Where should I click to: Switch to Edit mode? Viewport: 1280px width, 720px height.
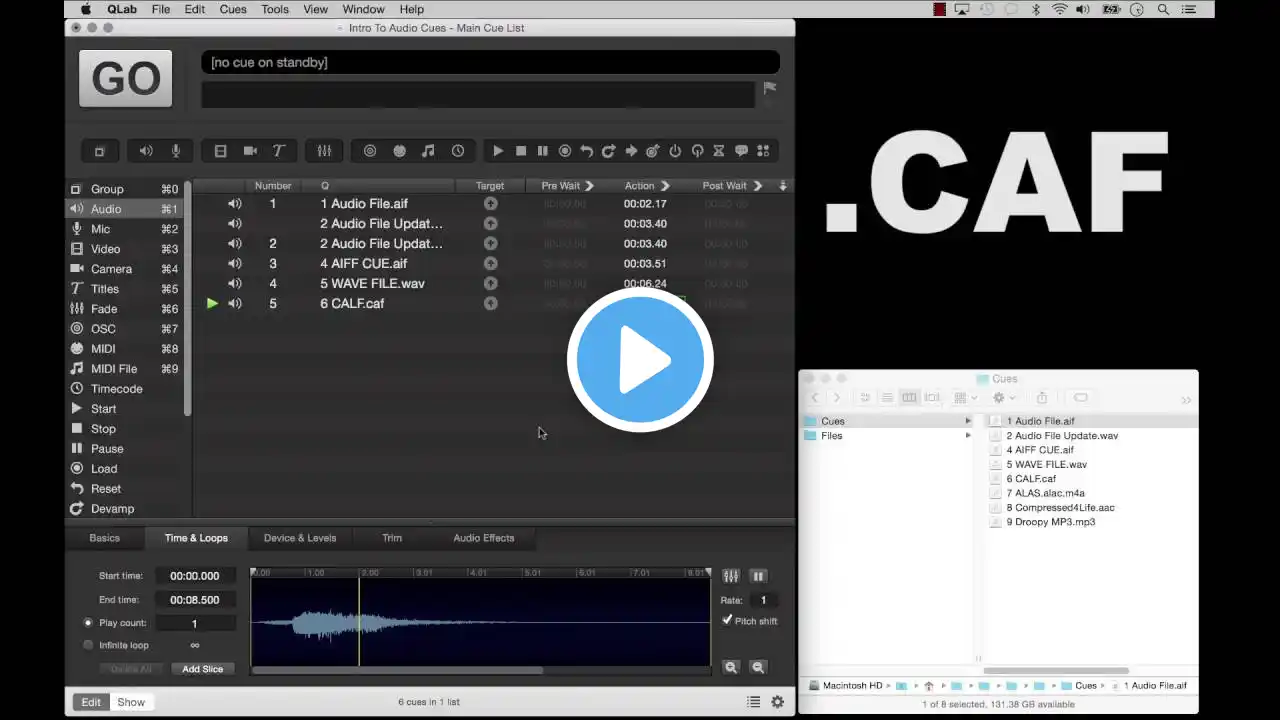(91, 702)
